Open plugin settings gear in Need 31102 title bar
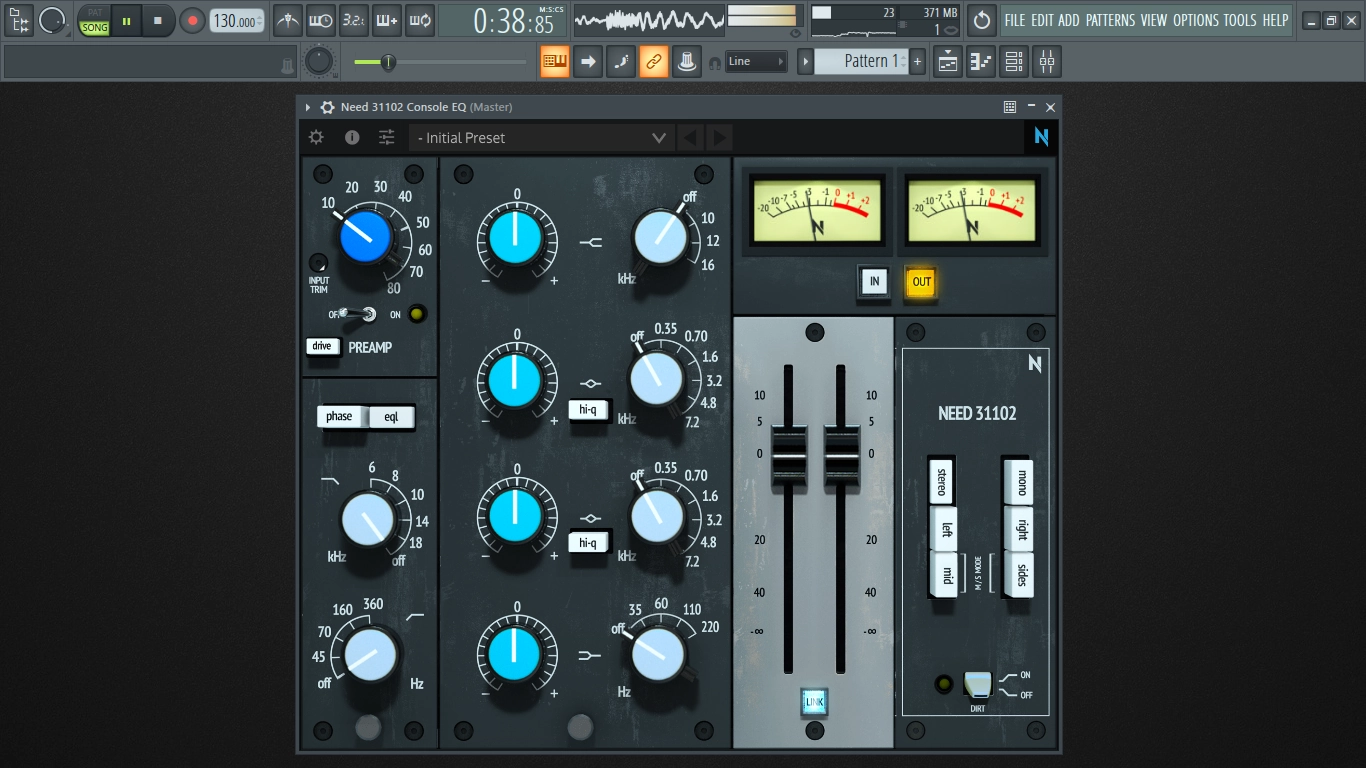The height and width of the screenshot is (768, 1366). [327, 107]
